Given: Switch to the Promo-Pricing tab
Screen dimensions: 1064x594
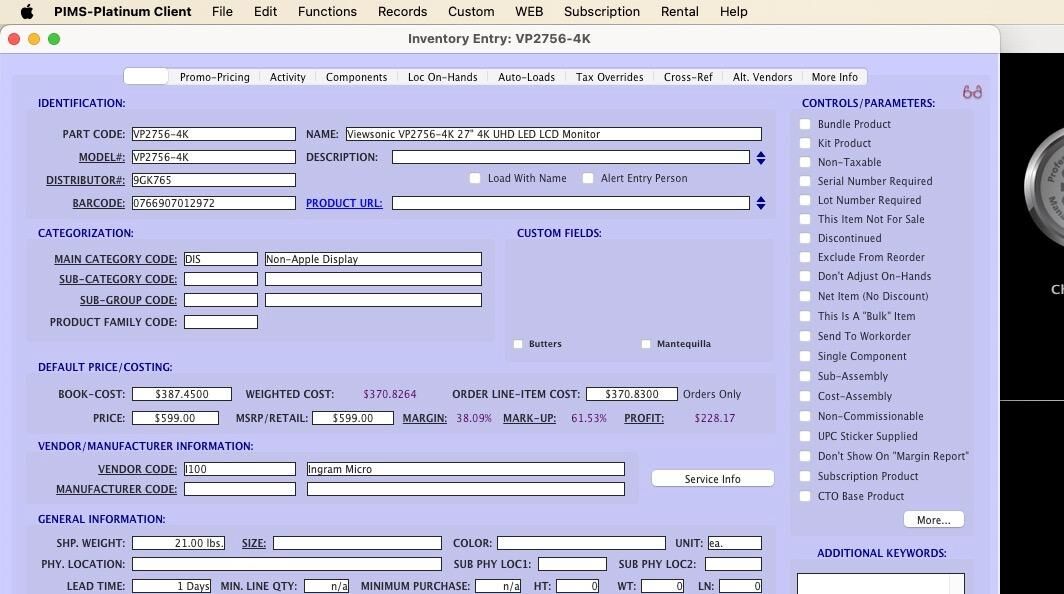Looking at the screenshot, I should [x=214, y=77].
